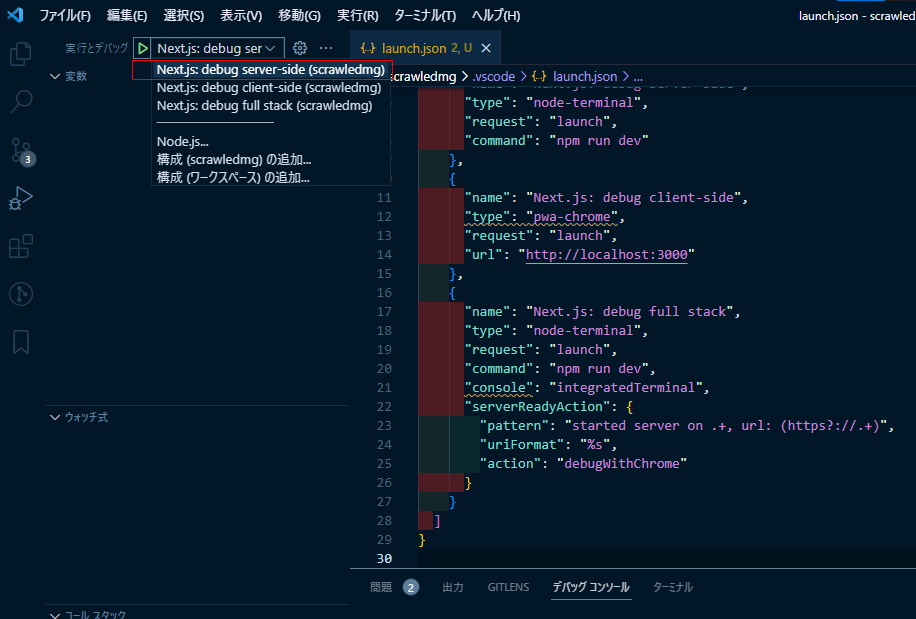The image size is (916, 619).
Task: Open the http://localhost:3000 link
Action: pos(606,255)
